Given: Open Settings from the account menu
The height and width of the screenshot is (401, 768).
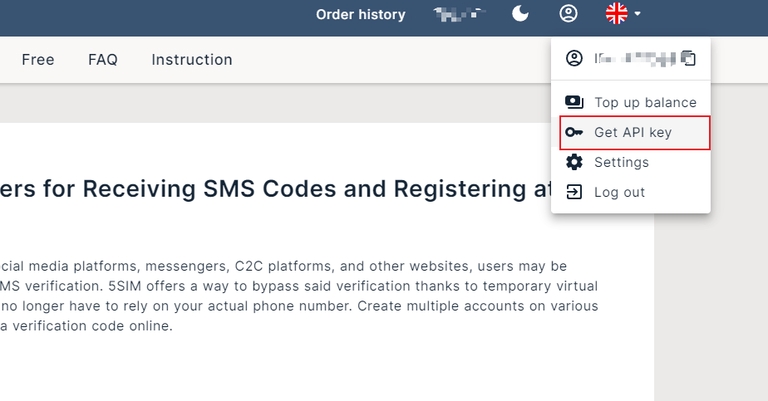Looking at the screenshot, I should click(x=621, y=162).
